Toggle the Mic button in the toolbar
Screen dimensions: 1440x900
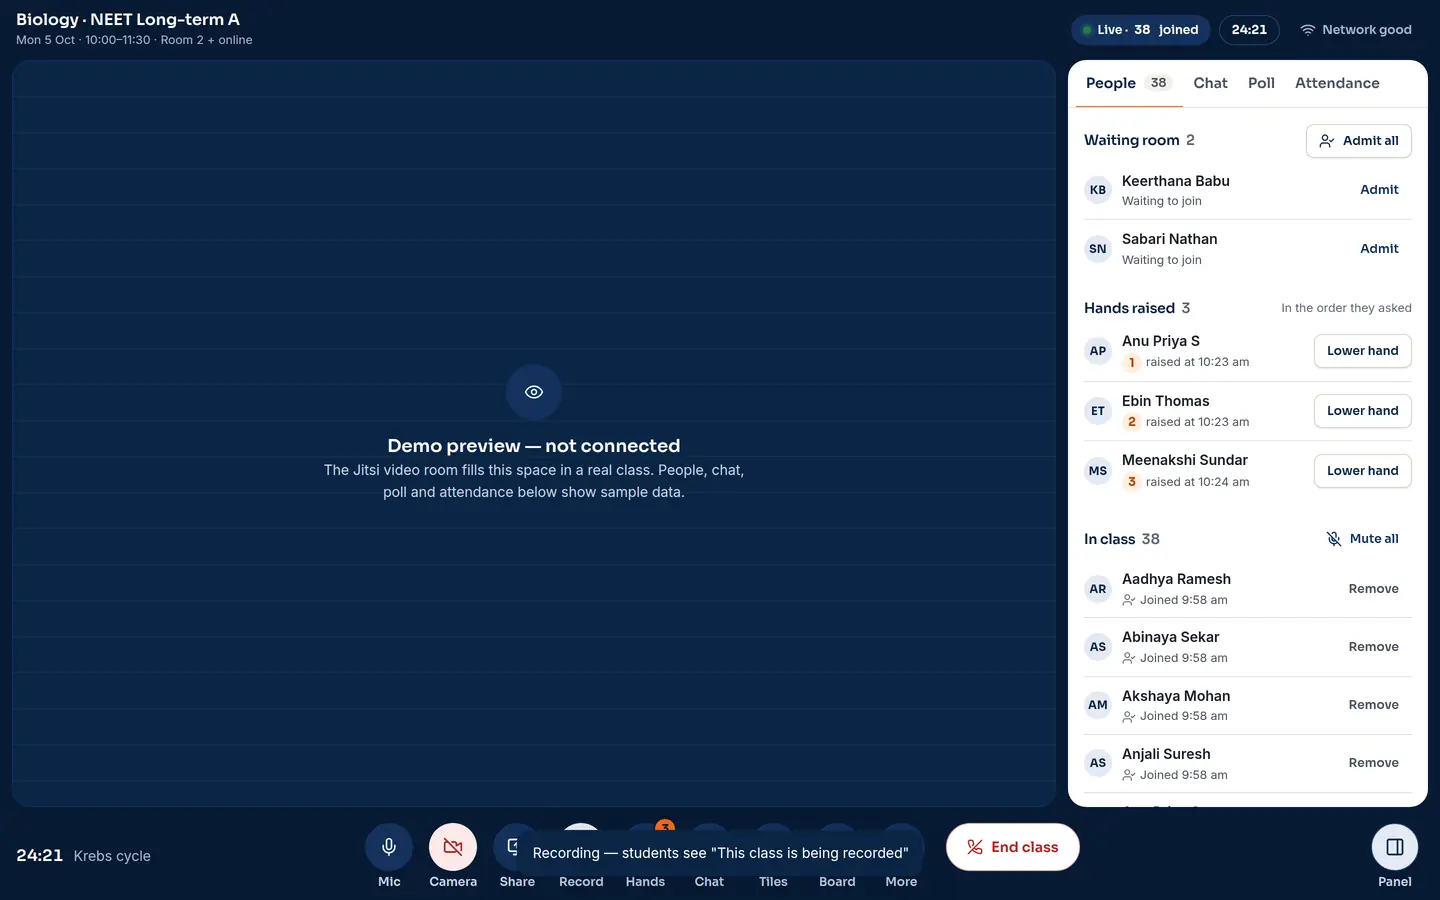389,847
